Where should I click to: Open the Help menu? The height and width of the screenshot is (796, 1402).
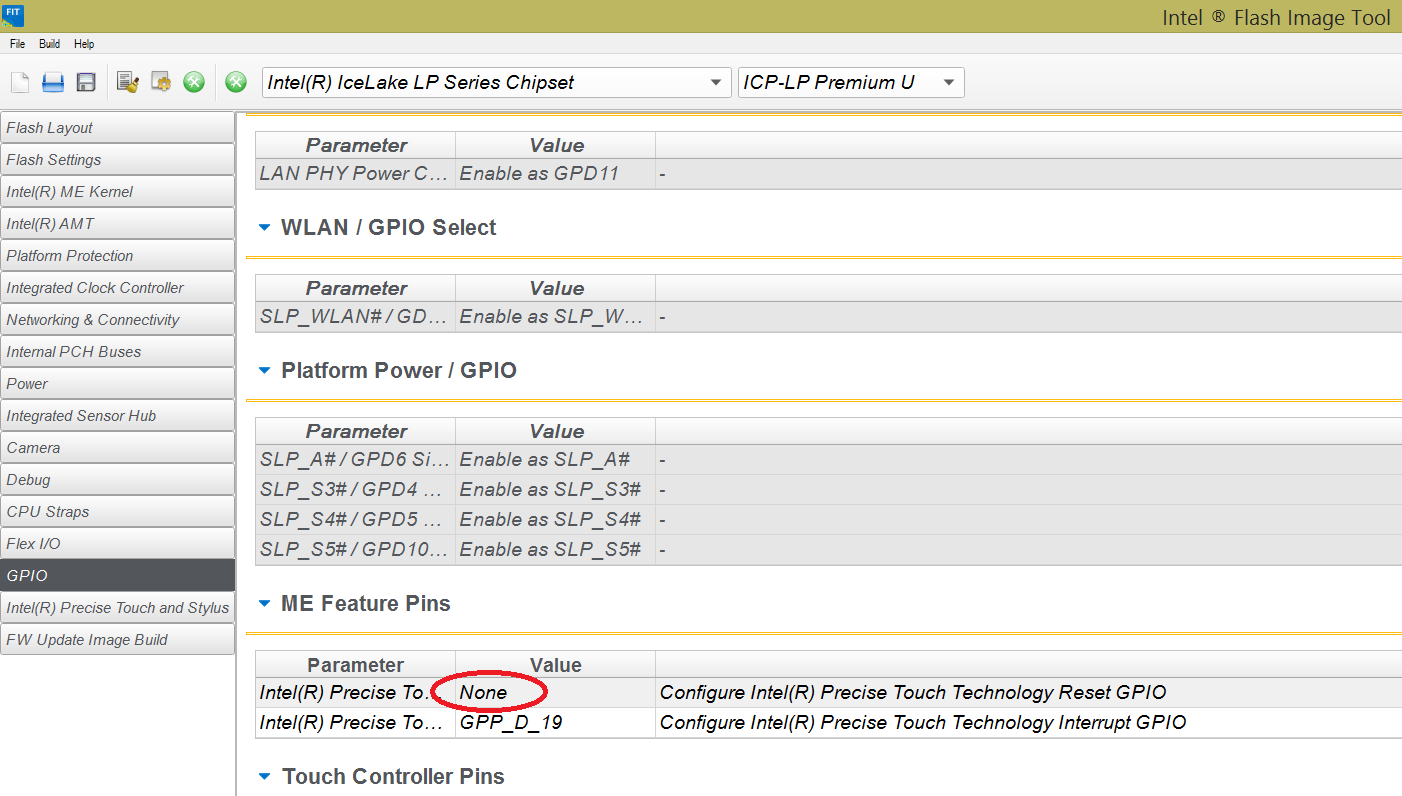[84, 44]
